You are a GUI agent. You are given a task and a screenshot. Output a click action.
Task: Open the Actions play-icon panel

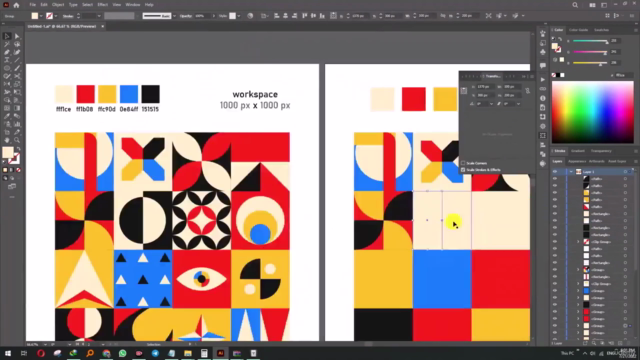coord(542,80)
